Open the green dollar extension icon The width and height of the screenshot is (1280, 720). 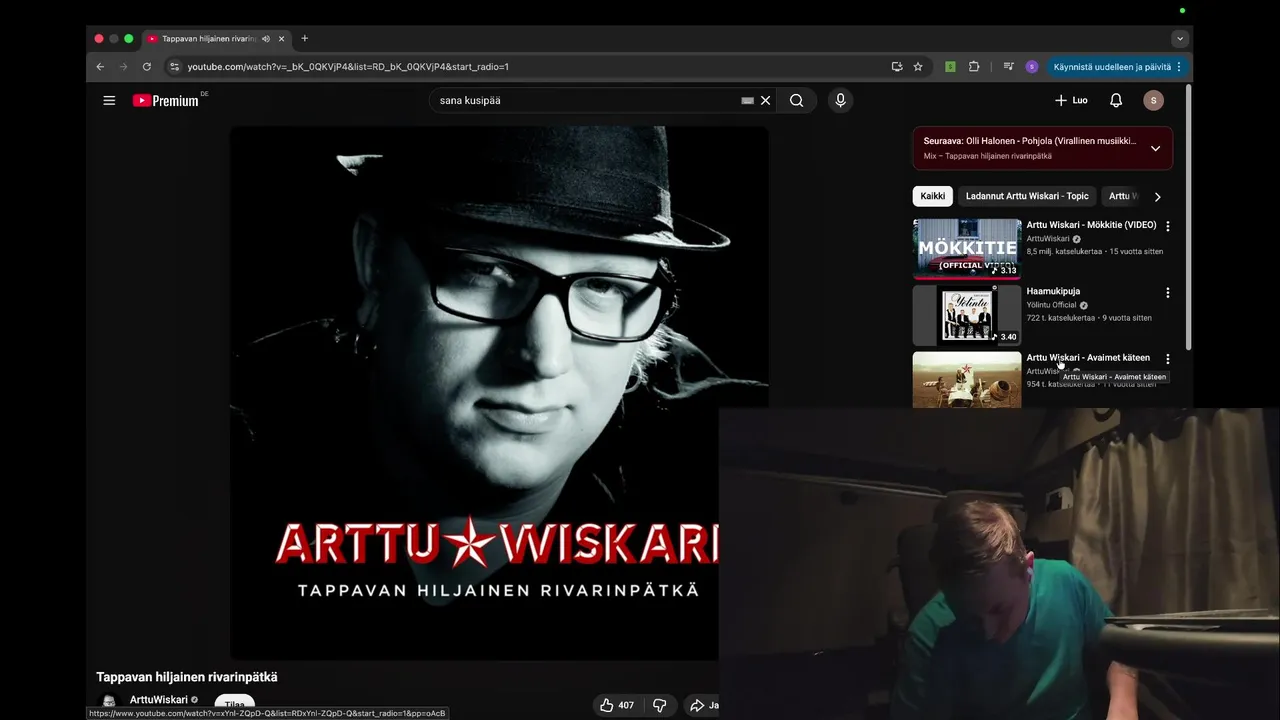pyautogui.click(x=950, y=67)
